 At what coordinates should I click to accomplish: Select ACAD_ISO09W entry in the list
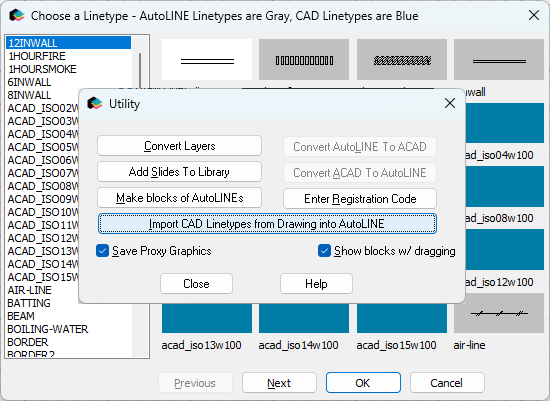pos(42,199)
